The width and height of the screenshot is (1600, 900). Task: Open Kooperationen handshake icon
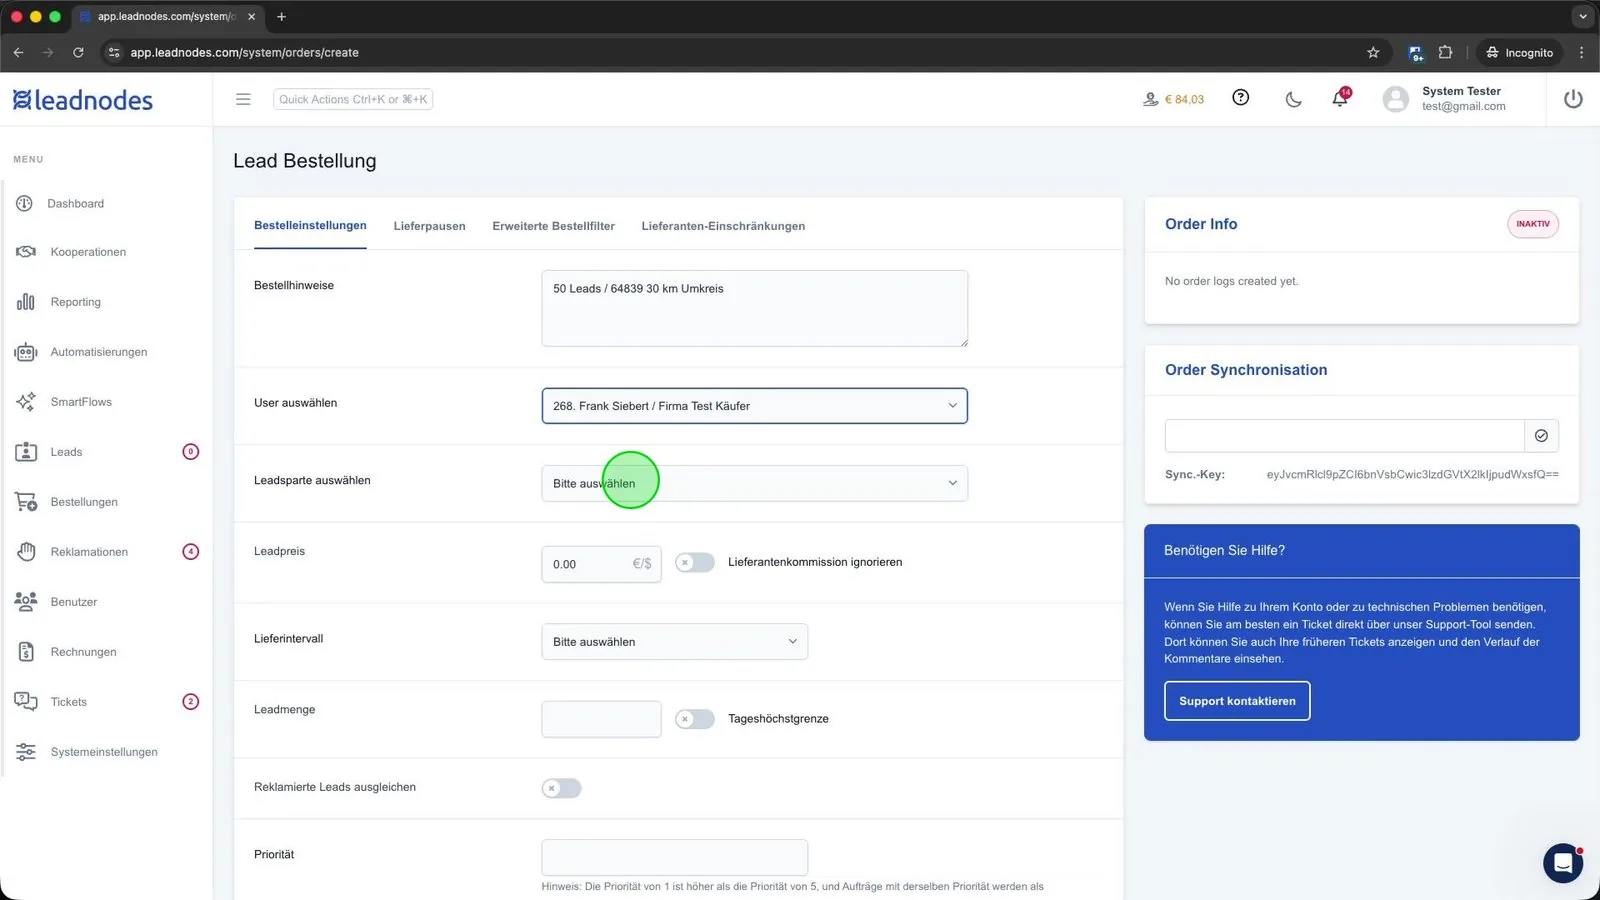(26, 252)
